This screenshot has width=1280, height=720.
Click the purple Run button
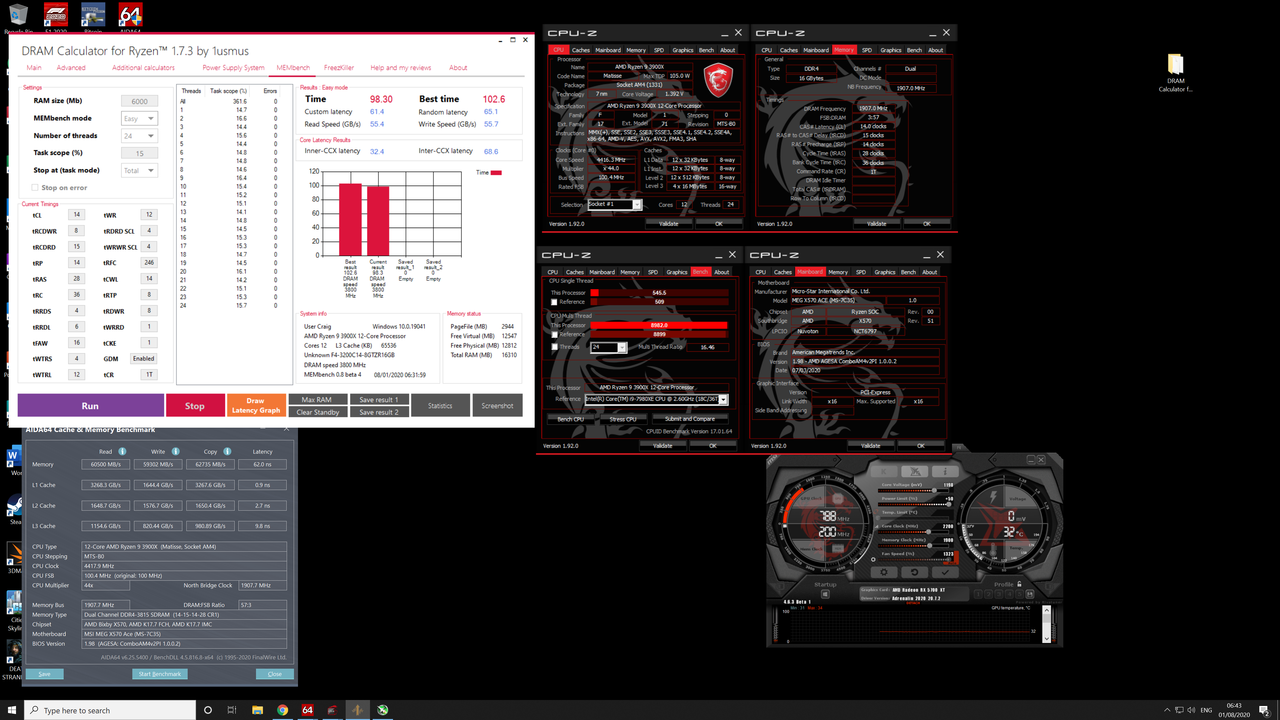click(x=90, y=405)
